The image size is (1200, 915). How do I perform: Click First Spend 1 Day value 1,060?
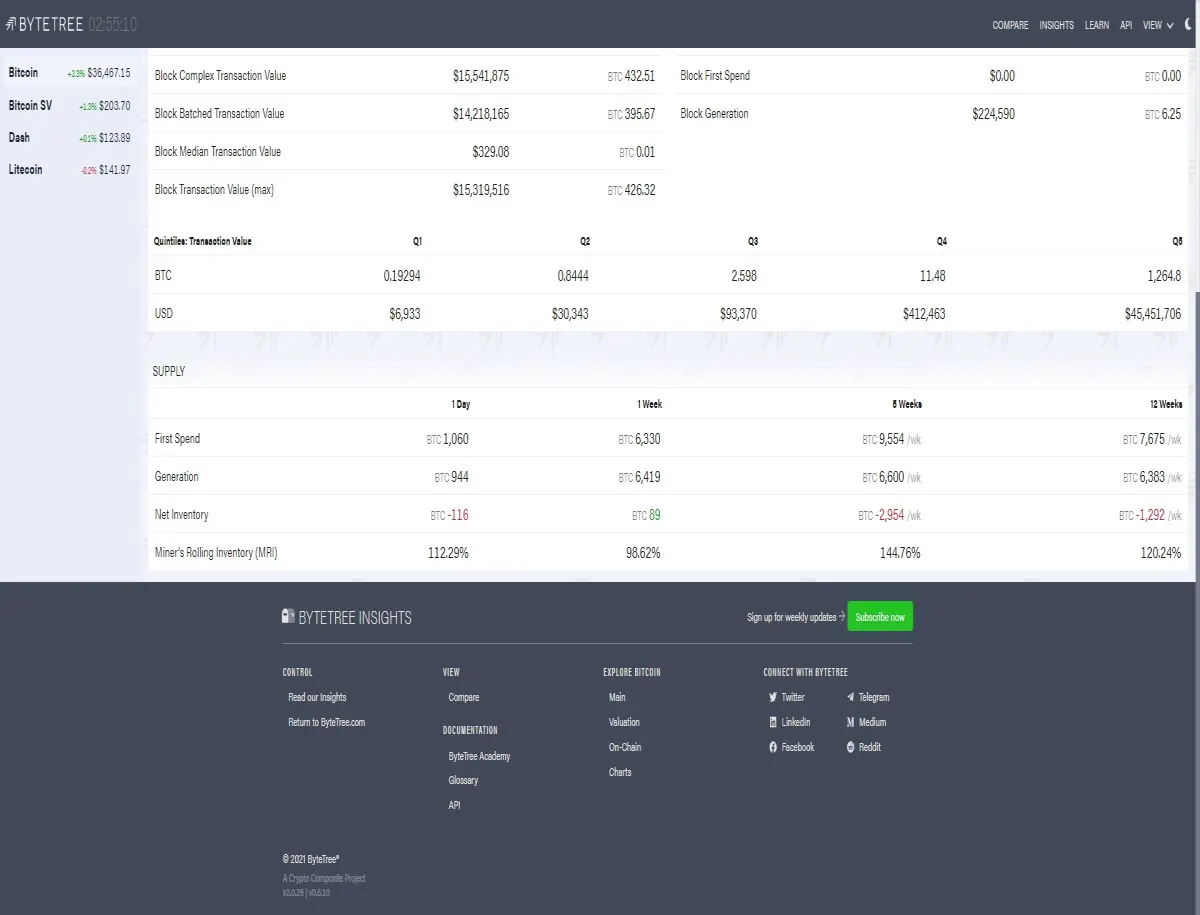point(456,439)
